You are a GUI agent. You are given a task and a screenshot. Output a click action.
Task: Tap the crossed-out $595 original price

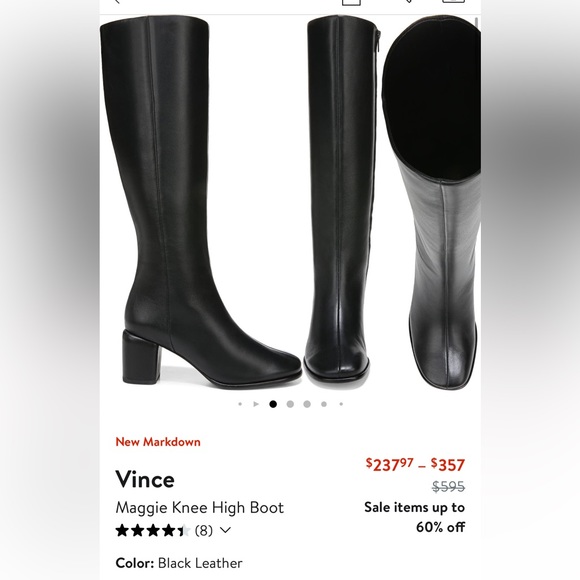coord(448,486)
